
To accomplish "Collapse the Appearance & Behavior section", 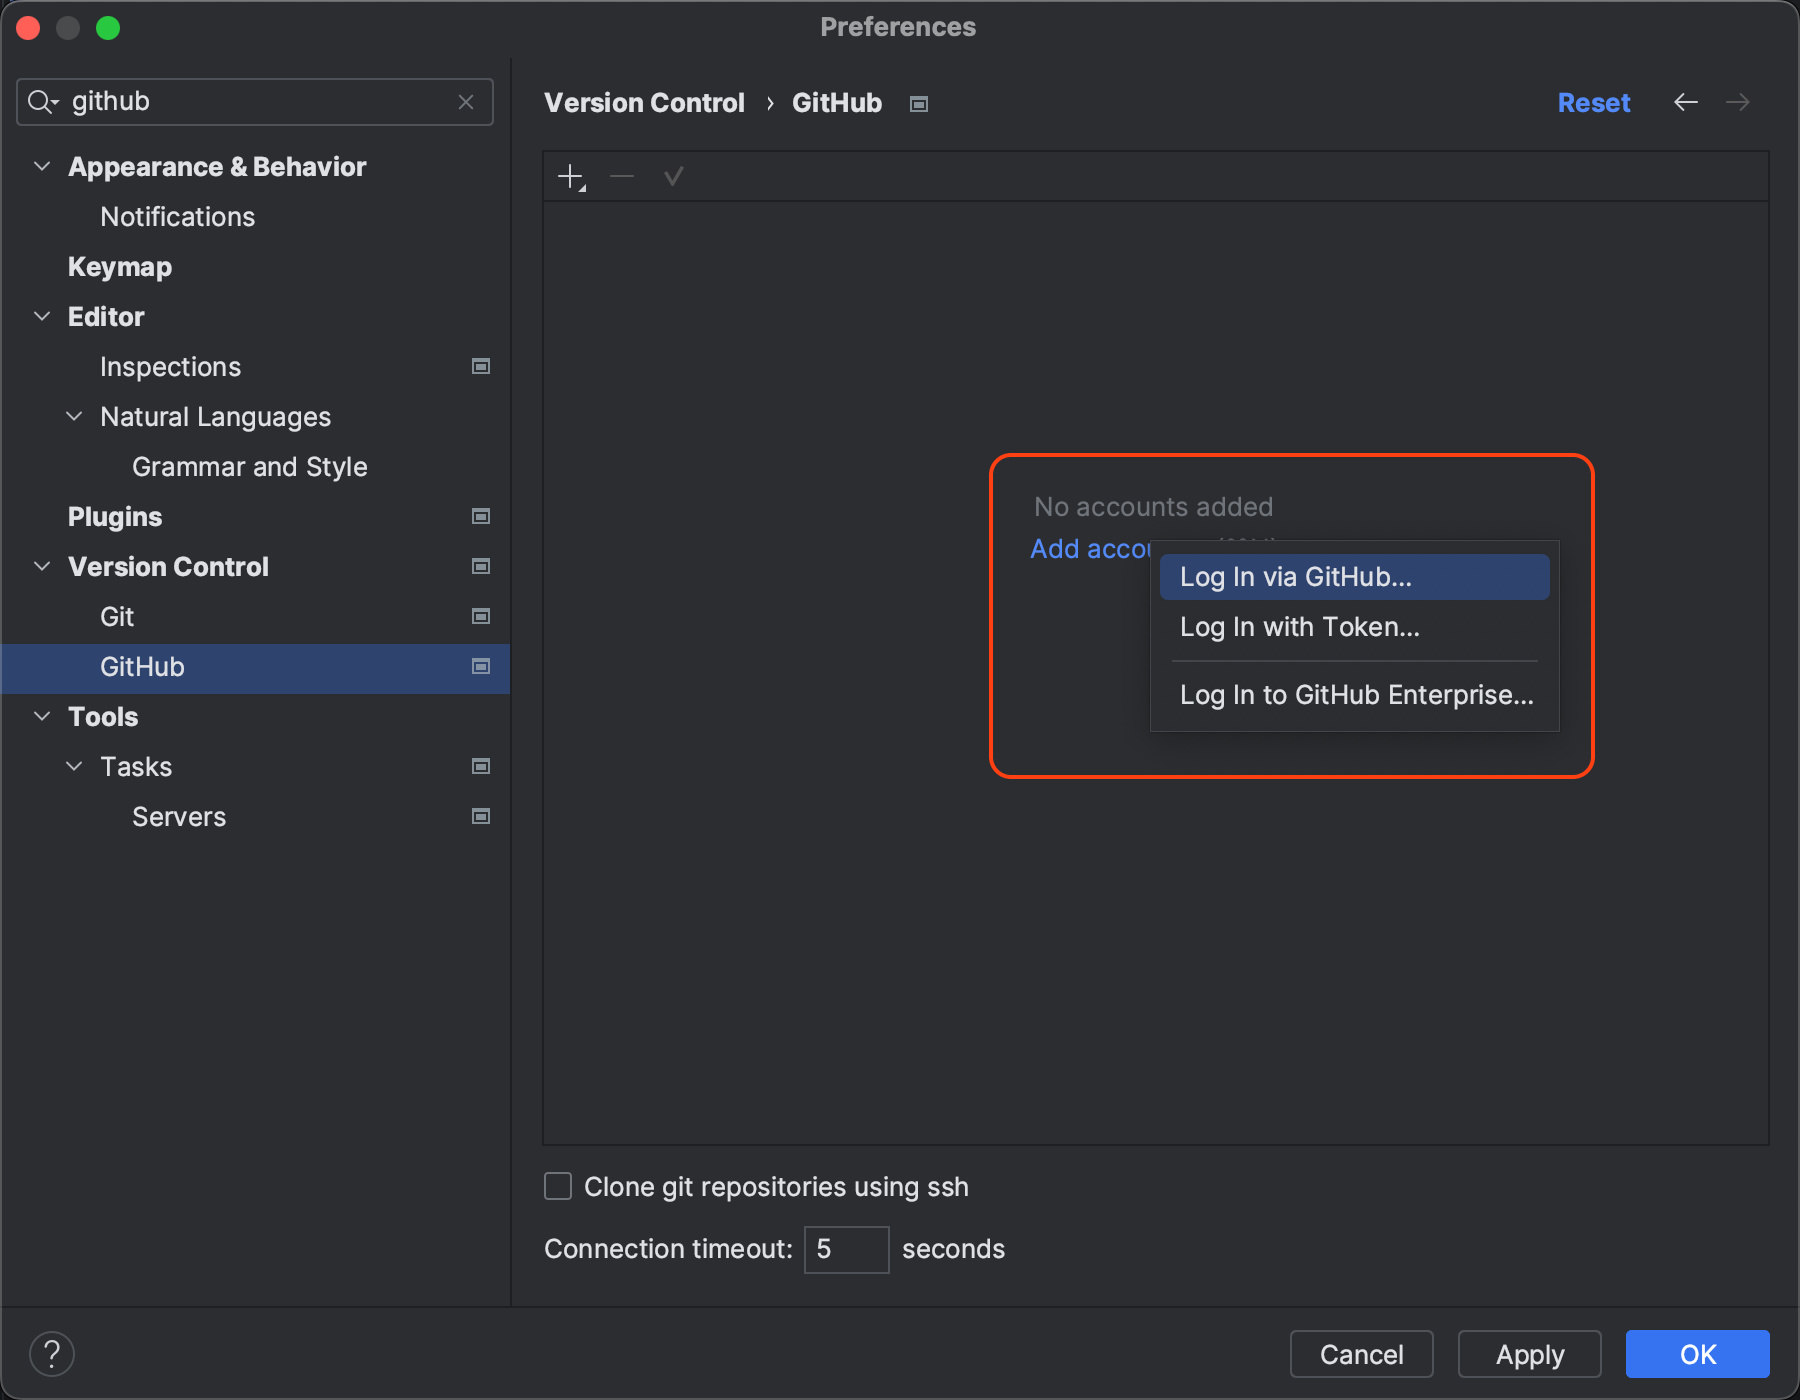I will 42,167.
